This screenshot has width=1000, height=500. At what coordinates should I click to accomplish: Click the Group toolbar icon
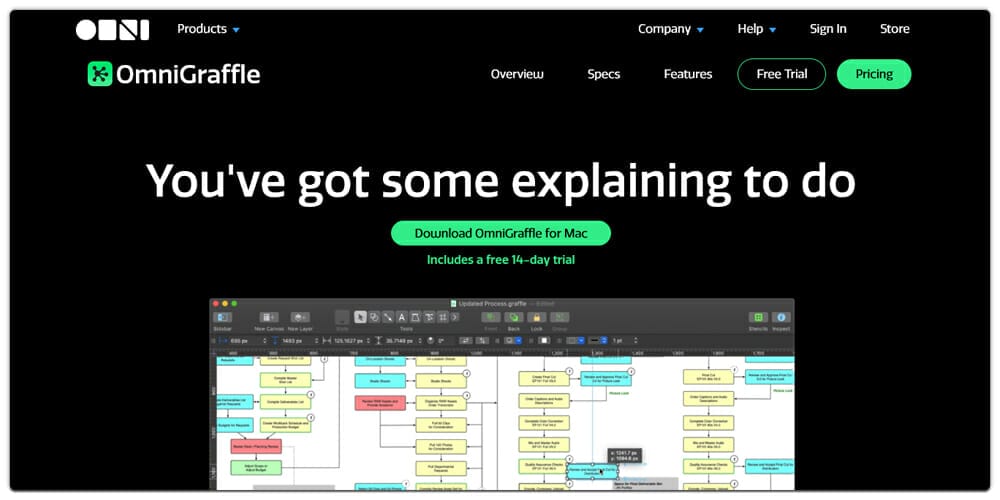click(560, 317)
